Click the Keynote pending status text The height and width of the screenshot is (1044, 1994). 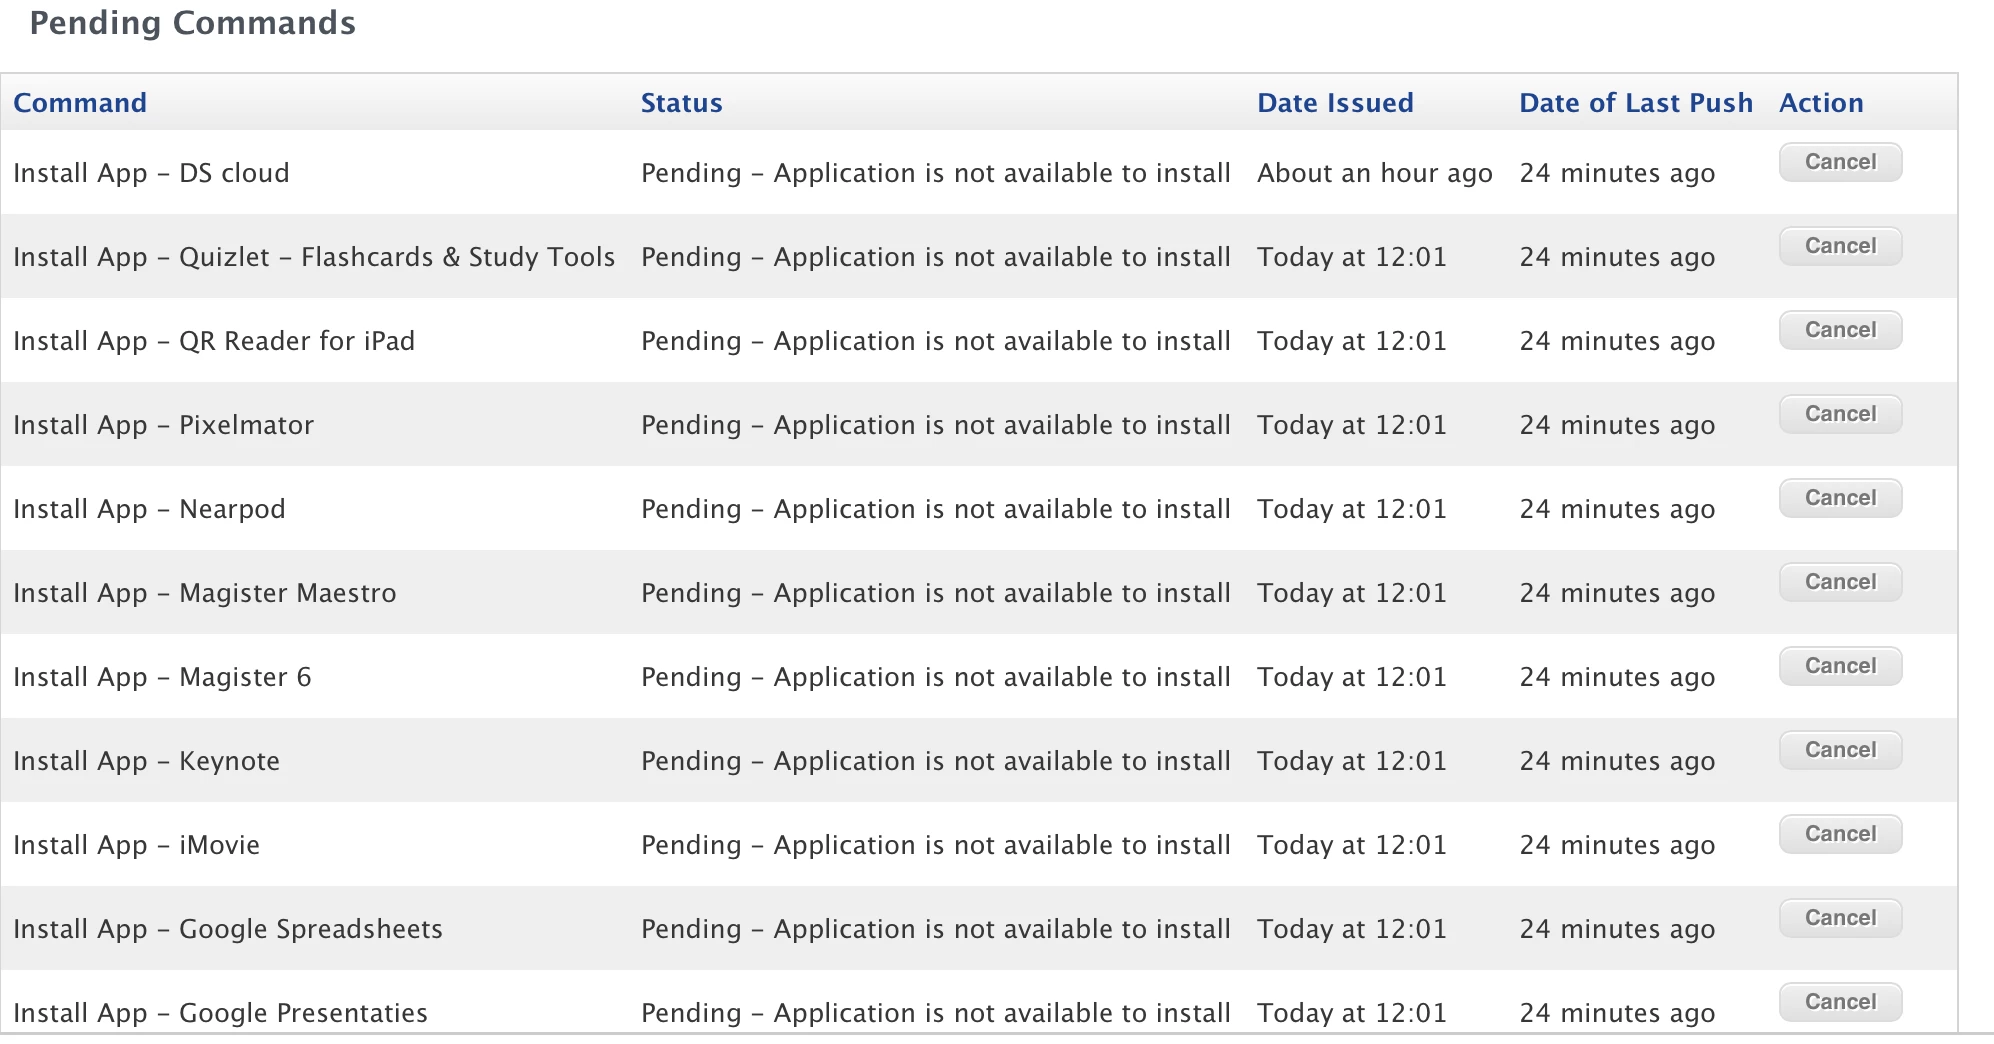click(x=936, y=761)
